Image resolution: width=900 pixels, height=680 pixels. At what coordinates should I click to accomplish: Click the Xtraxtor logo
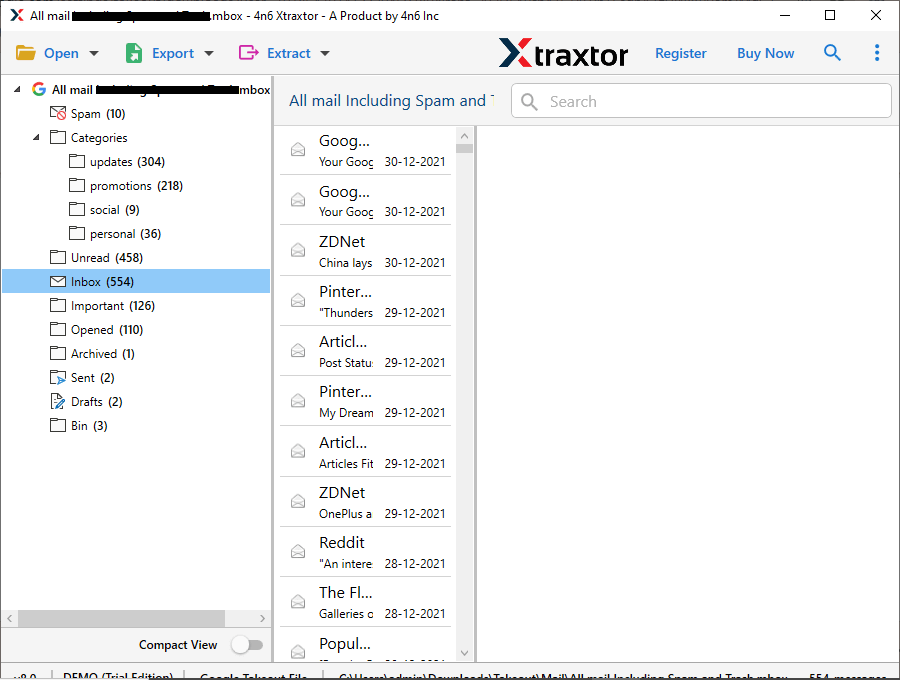(563, 52)
